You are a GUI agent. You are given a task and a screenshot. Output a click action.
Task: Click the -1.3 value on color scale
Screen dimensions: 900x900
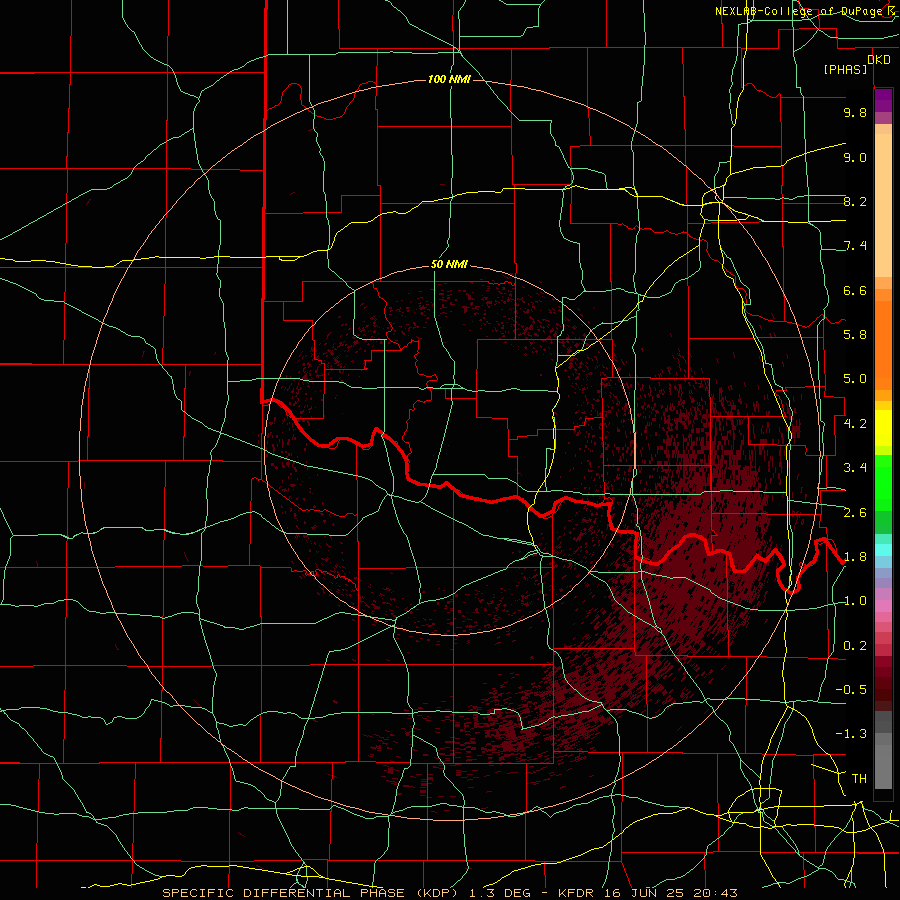pos(851,734)
